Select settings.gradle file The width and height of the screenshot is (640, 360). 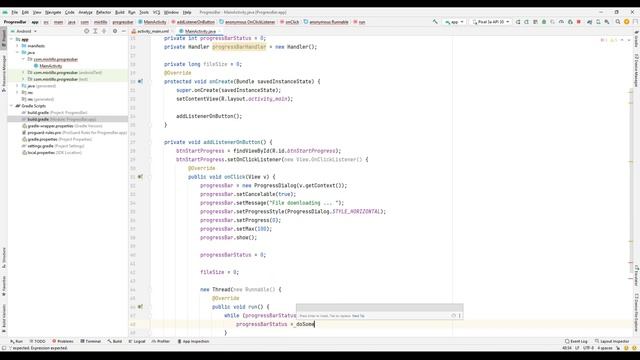click(x=53, y=146)
